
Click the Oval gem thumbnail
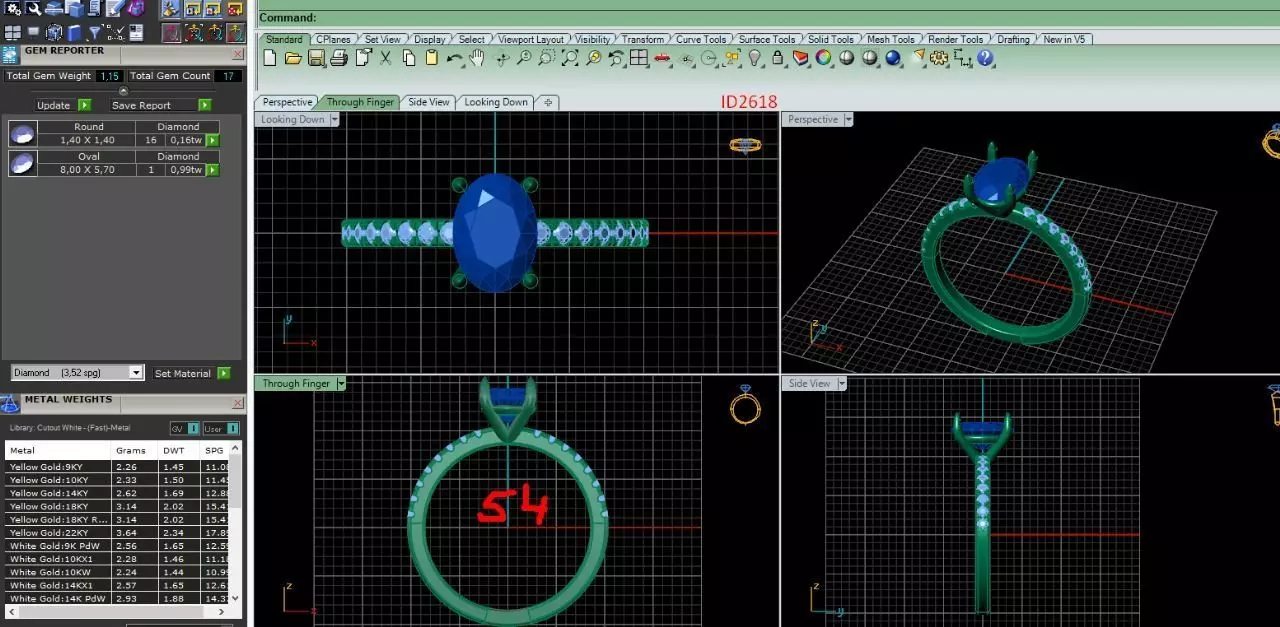[22, 163]
